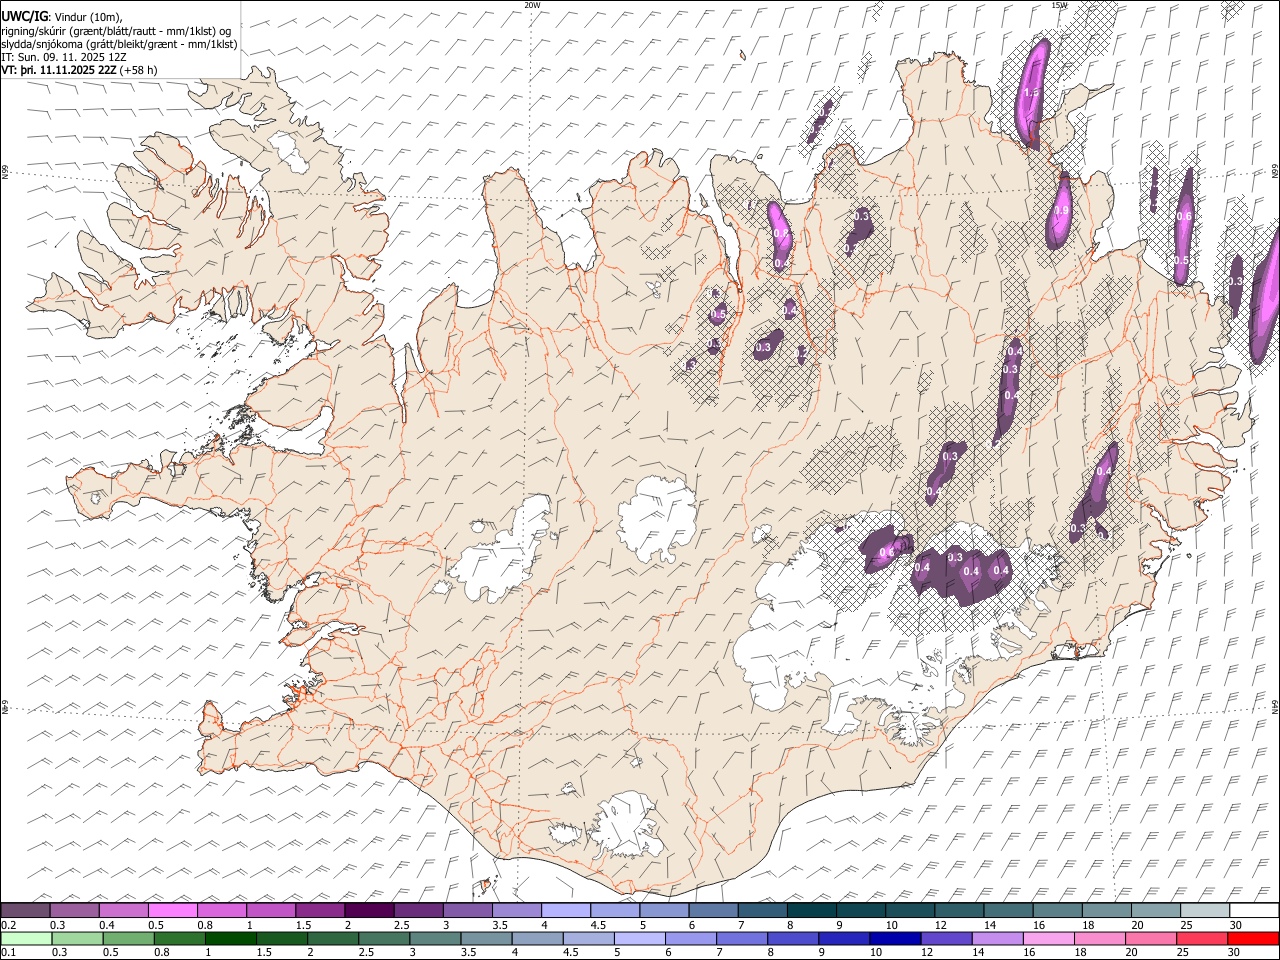Click the white 30 swatch in upper scale
The width and height of the screenshot is (1280, 960).
tap(1254, 910)
